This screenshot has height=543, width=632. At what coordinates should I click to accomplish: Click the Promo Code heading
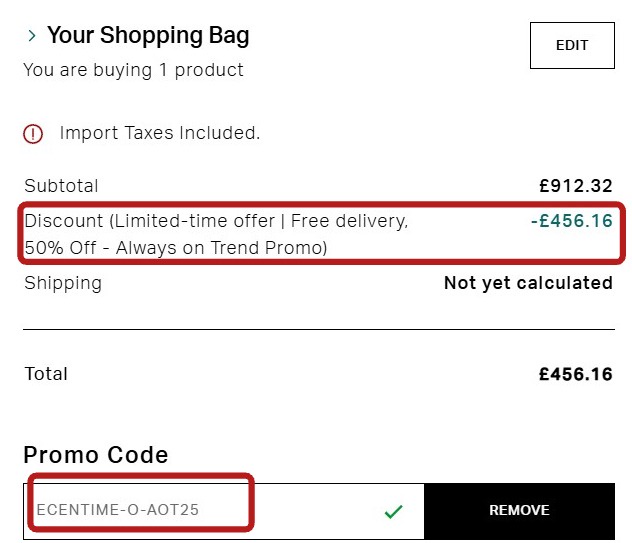(x=96, y=455)
